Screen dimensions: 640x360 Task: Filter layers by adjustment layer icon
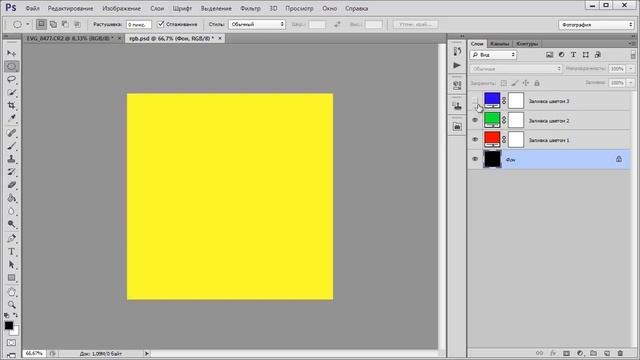[562, 55]
